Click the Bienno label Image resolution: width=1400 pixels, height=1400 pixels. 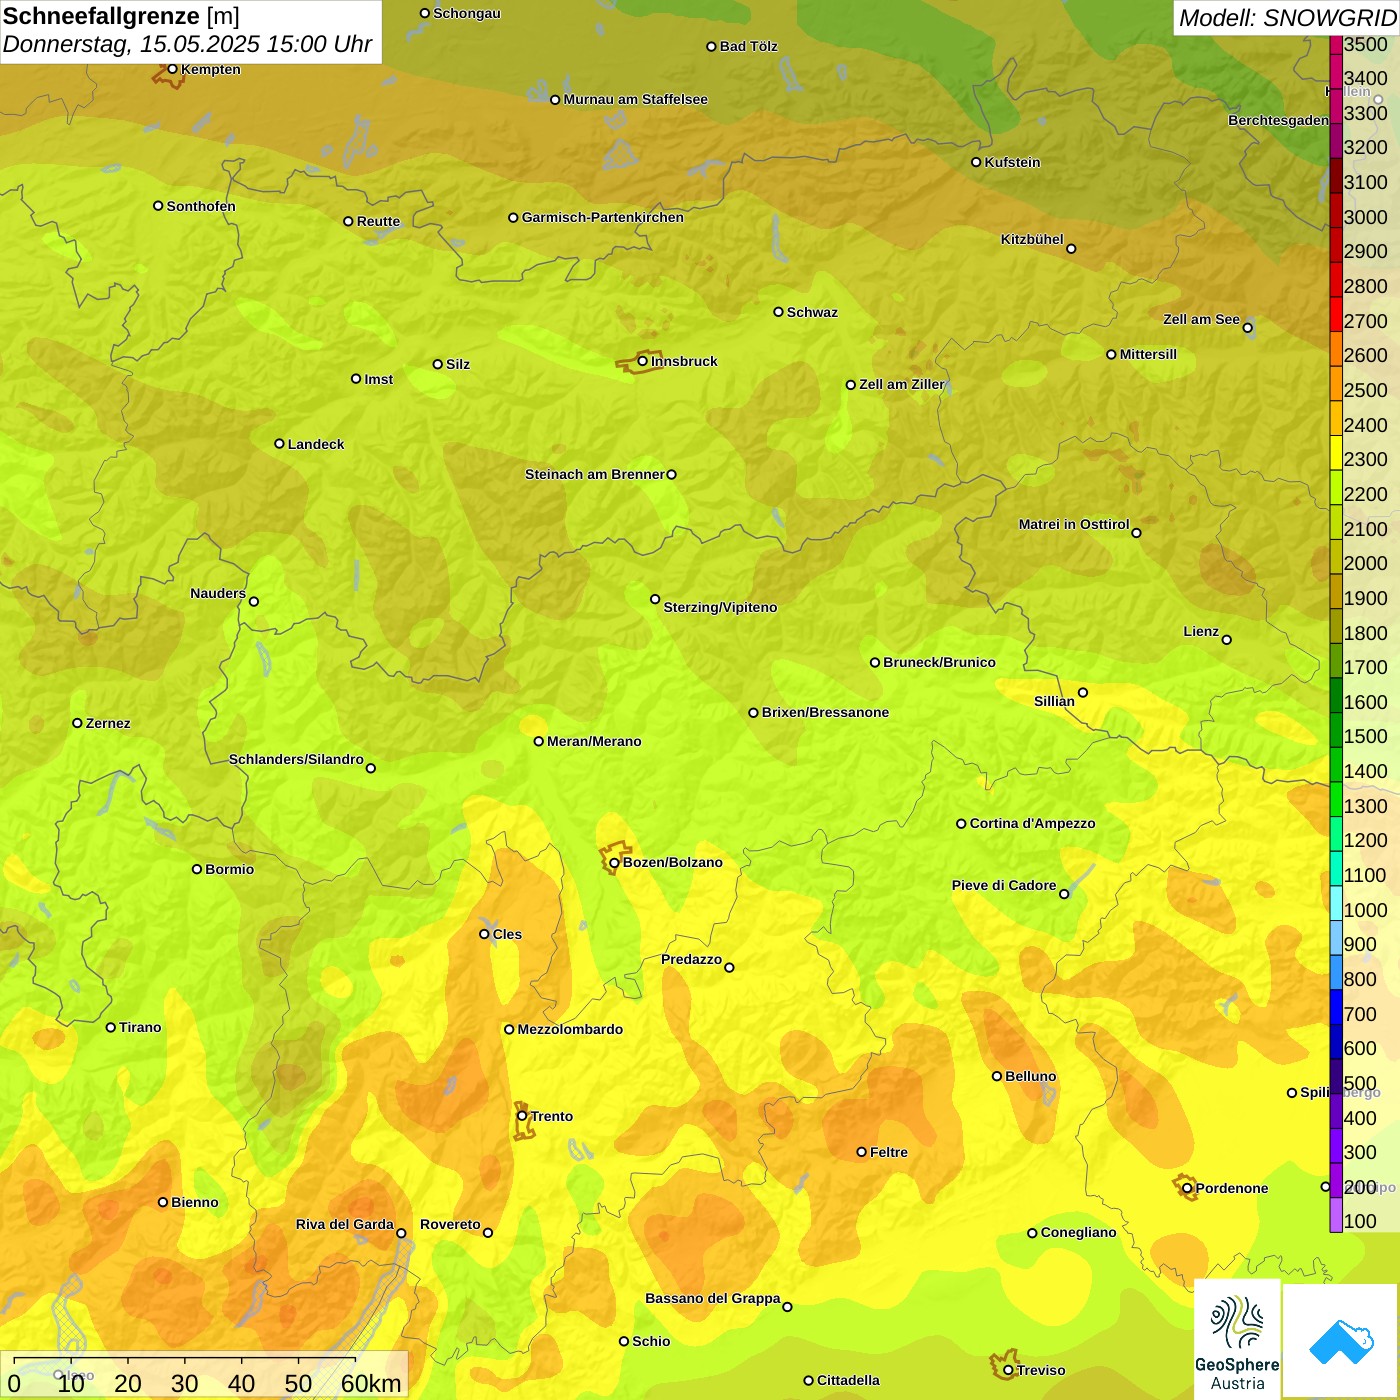(x=194, y=1202)
